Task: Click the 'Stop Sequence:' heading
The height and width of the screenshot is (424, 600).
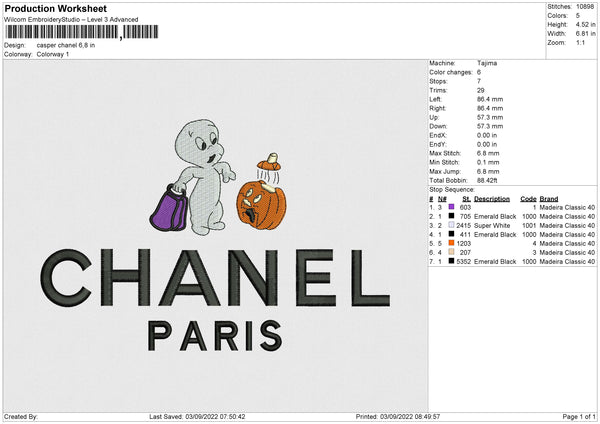Action: (452, 189)
